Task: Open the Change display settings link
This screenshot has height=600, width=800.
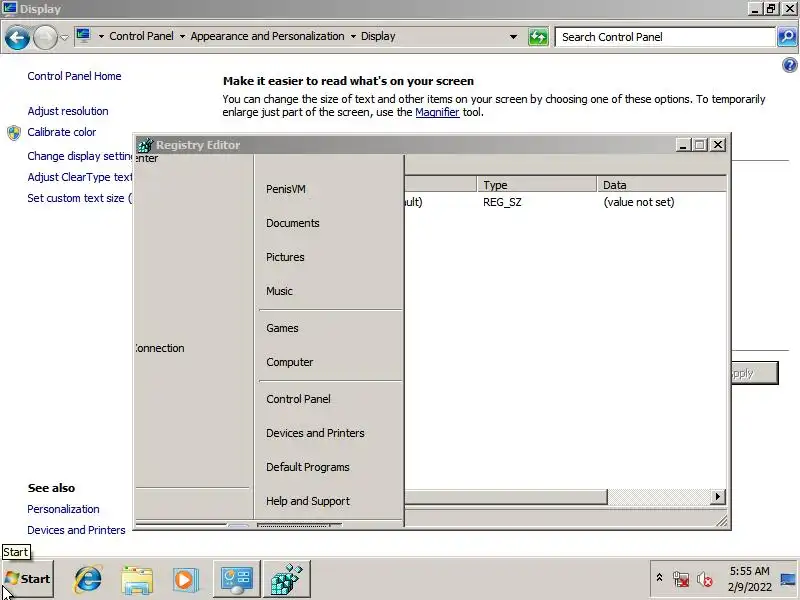Action: [x=80, y=156]
